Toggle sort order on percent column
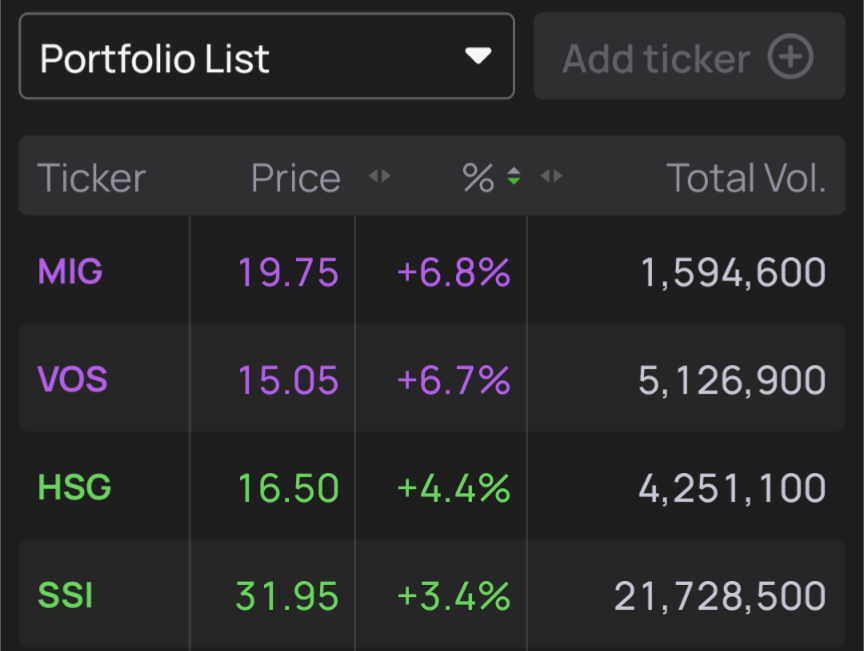 (513, 178)
